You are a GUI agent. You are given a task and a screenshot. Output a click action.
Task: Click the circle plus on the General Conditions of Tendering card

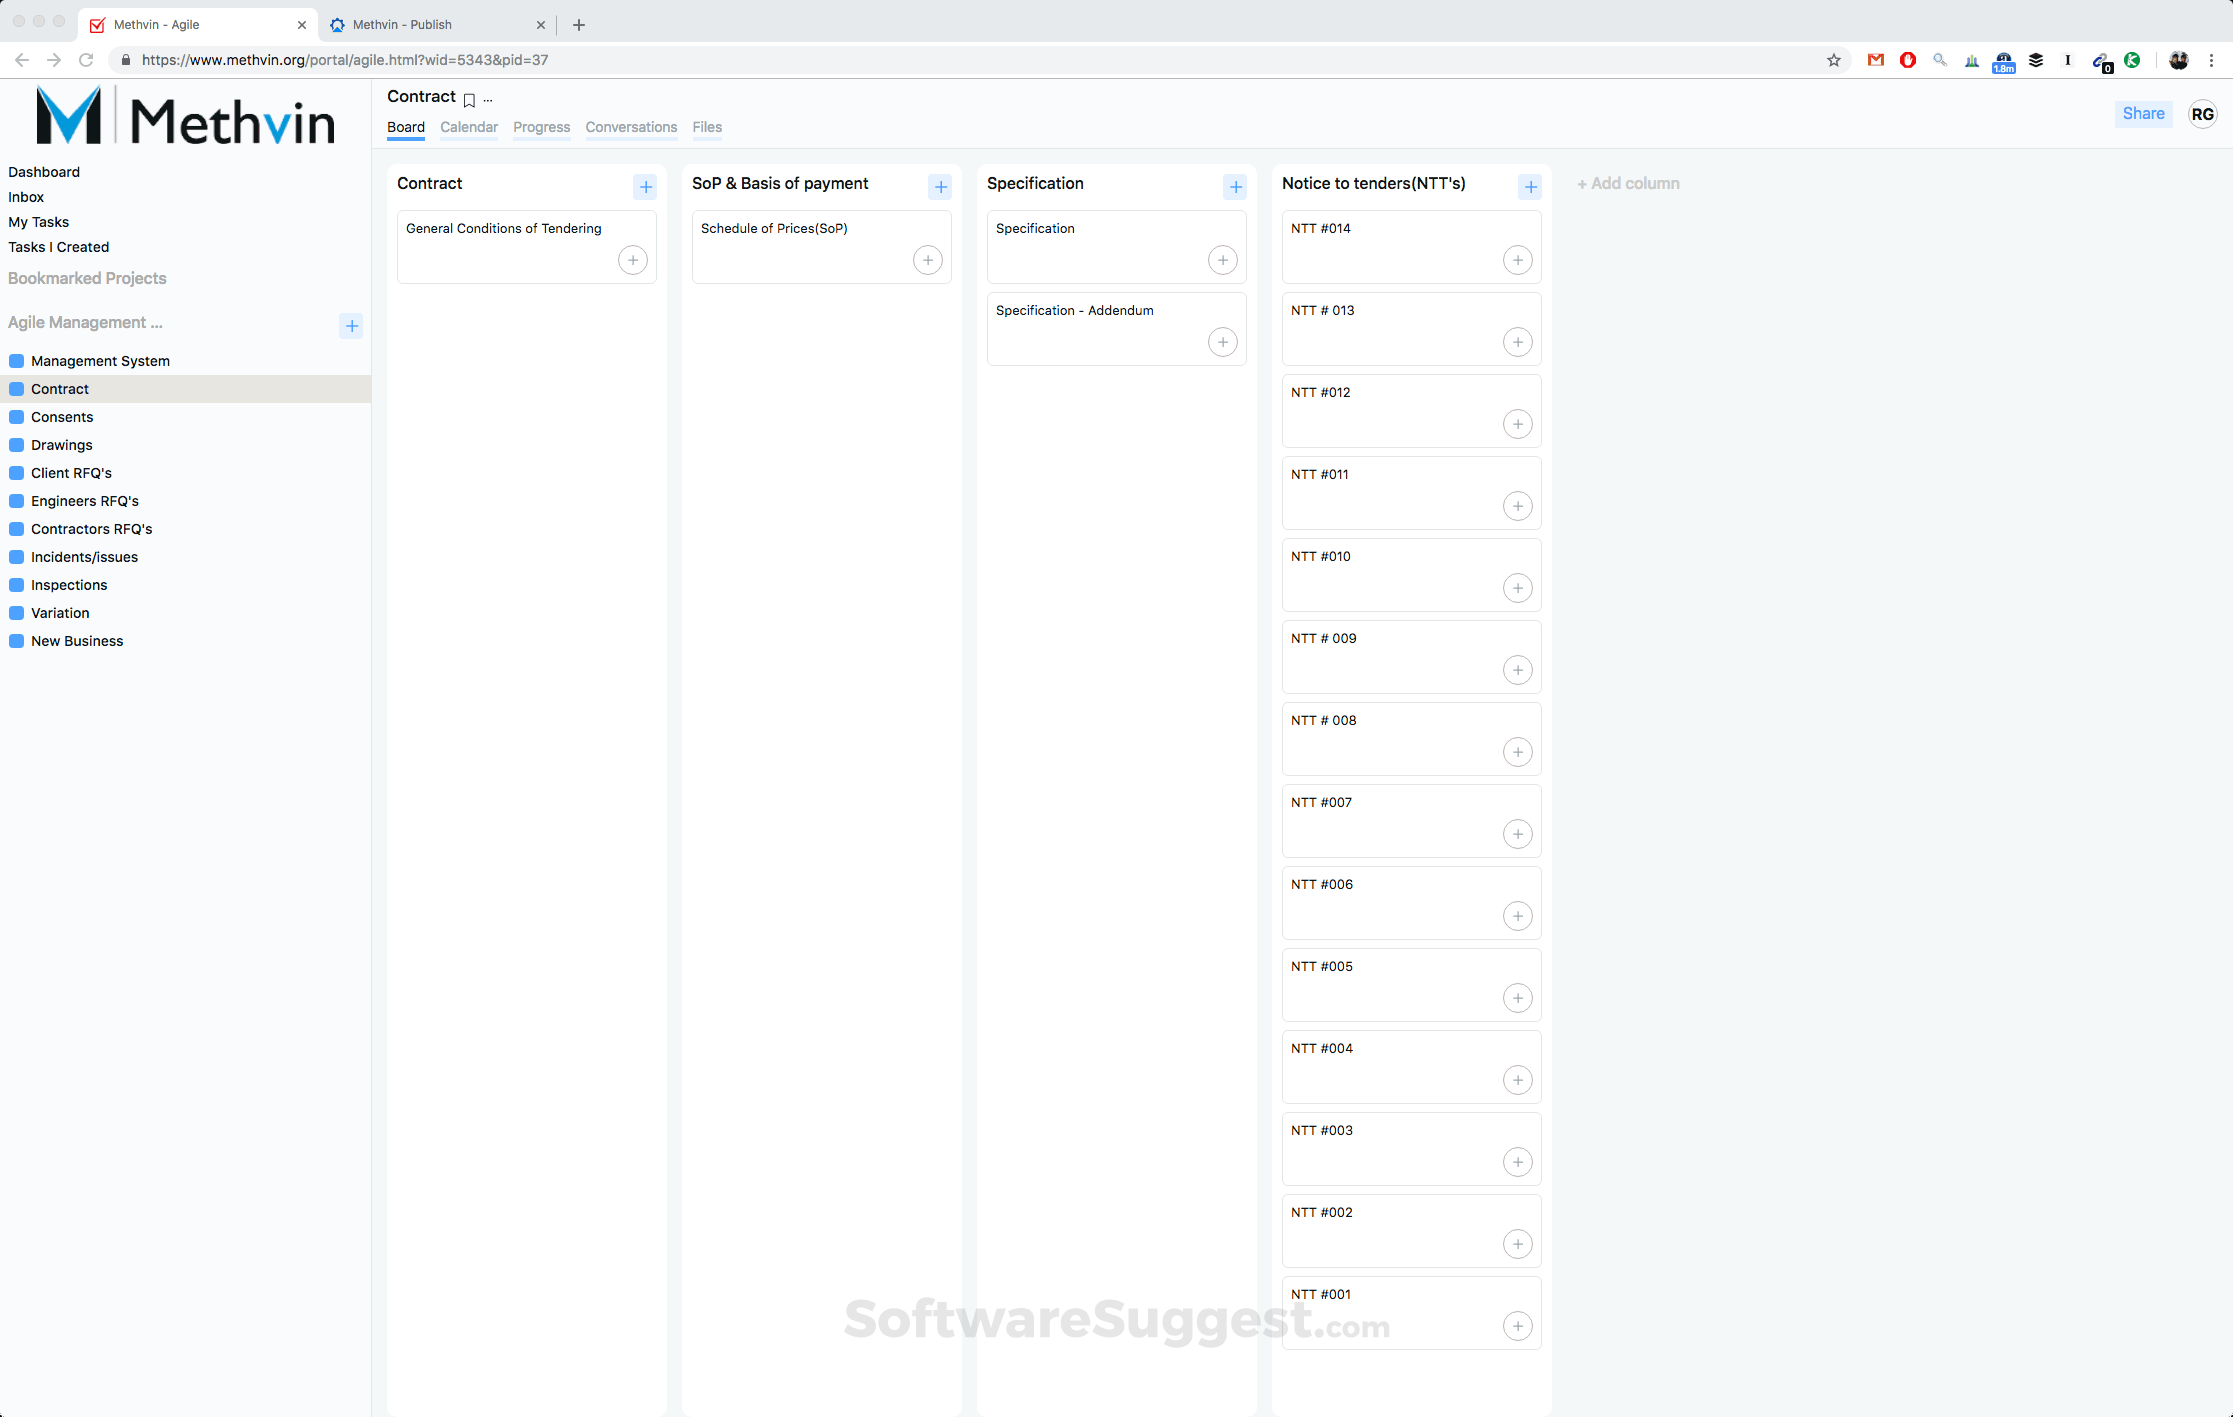pyautogui.click(x=632, y=260)
